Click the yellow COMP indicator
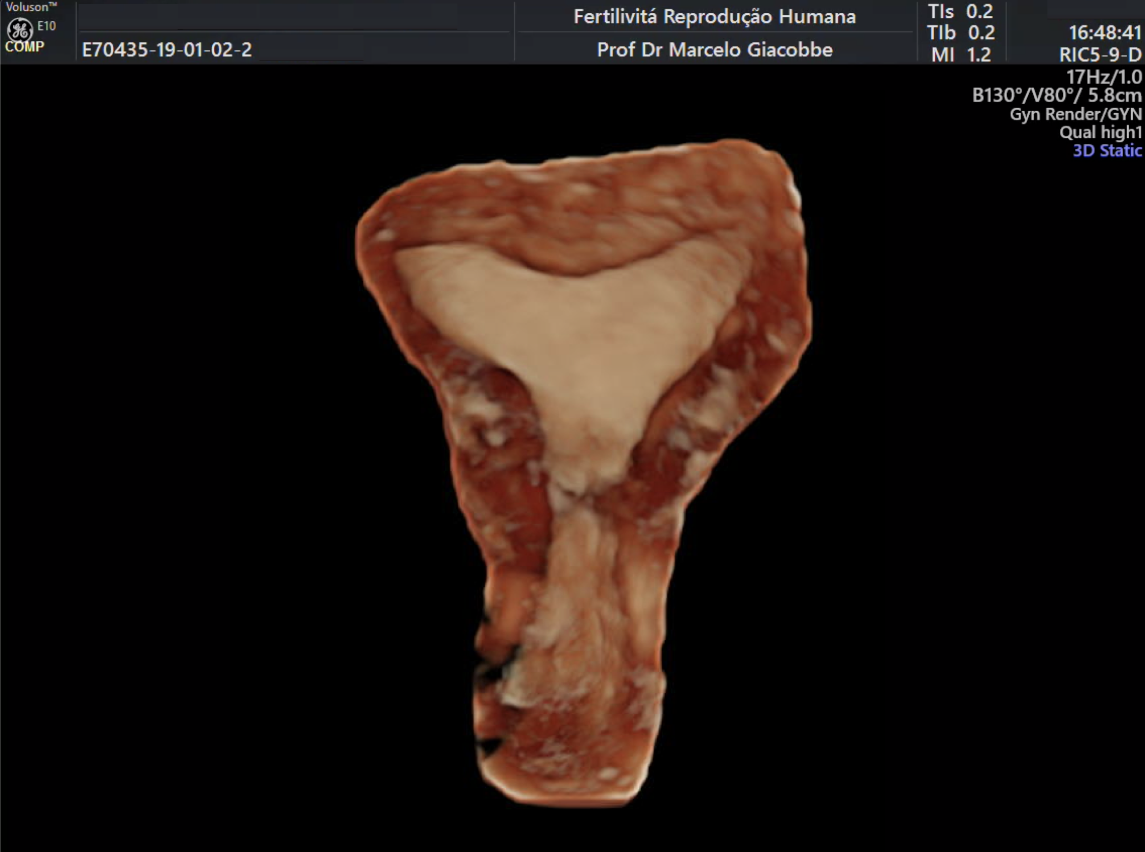1145x852 pixels. click(24, 47)
